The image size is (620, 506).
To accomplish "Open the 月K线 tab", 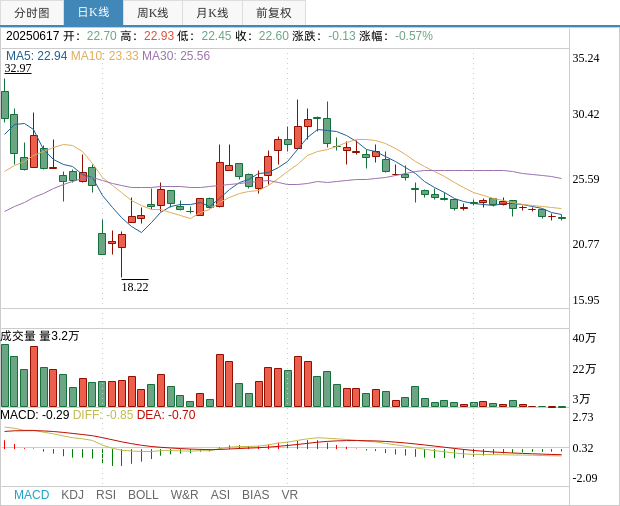I will pos(212,13).
